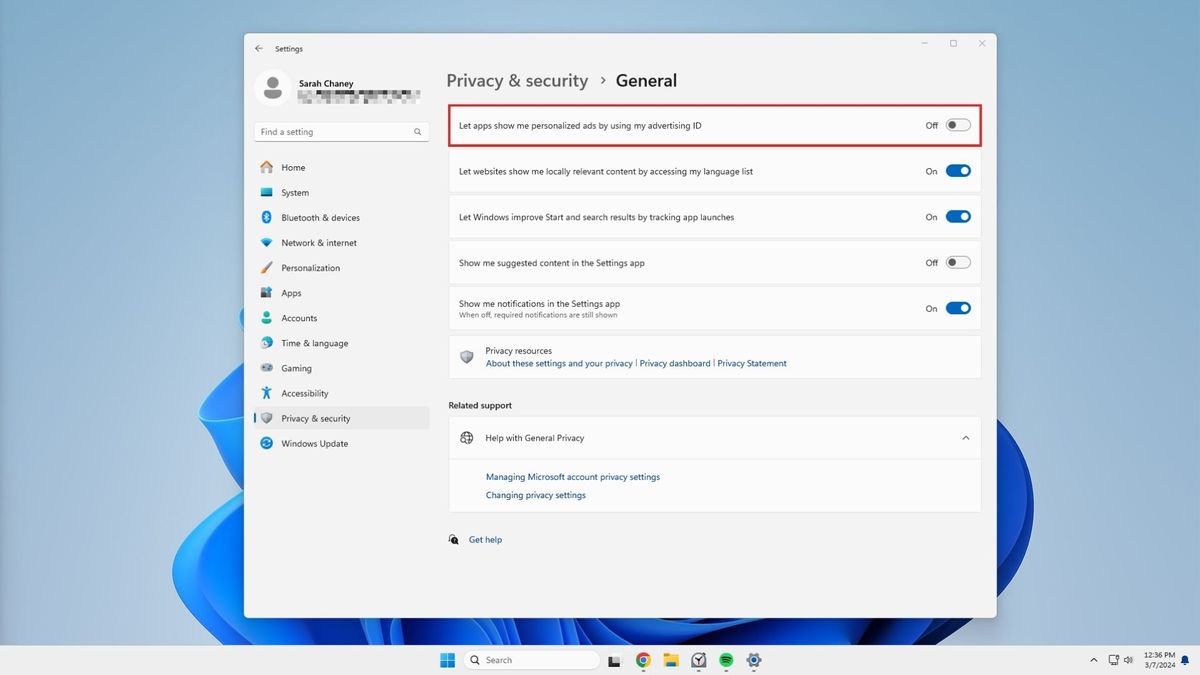
Task: Click the volume icon in the system tray
Action: tap(1128, 660)
